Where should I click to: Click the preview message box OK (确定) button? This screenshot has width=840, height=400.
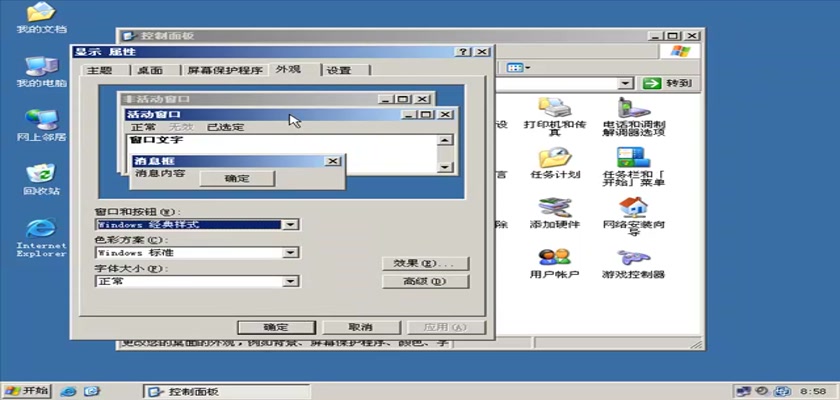click(x=237, y=178)
